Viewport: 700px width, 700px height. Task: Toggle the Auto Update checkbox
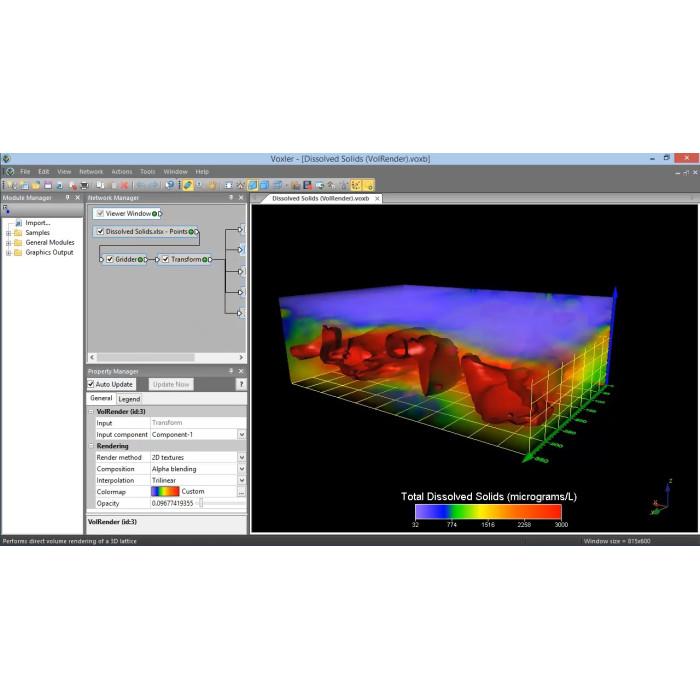(x=92, y=384)
